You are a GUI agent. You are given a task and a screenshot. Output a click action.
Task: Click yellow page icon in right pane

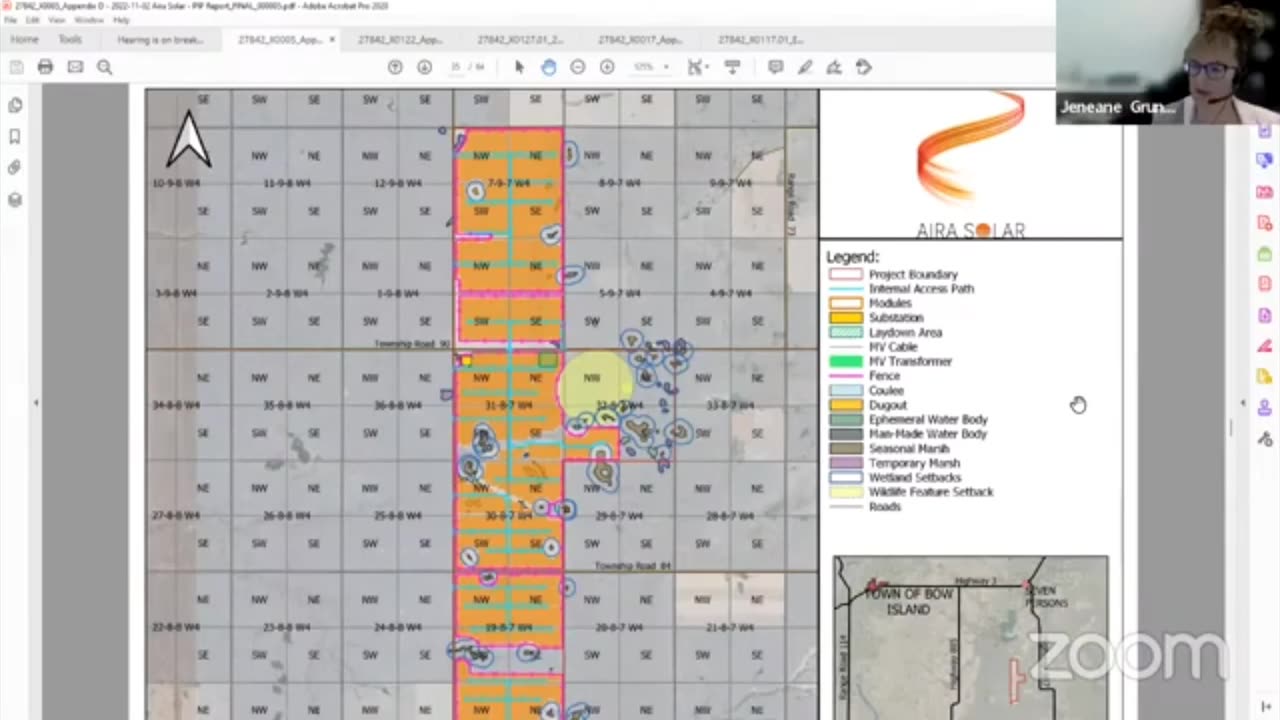[x=1265, y=377]
